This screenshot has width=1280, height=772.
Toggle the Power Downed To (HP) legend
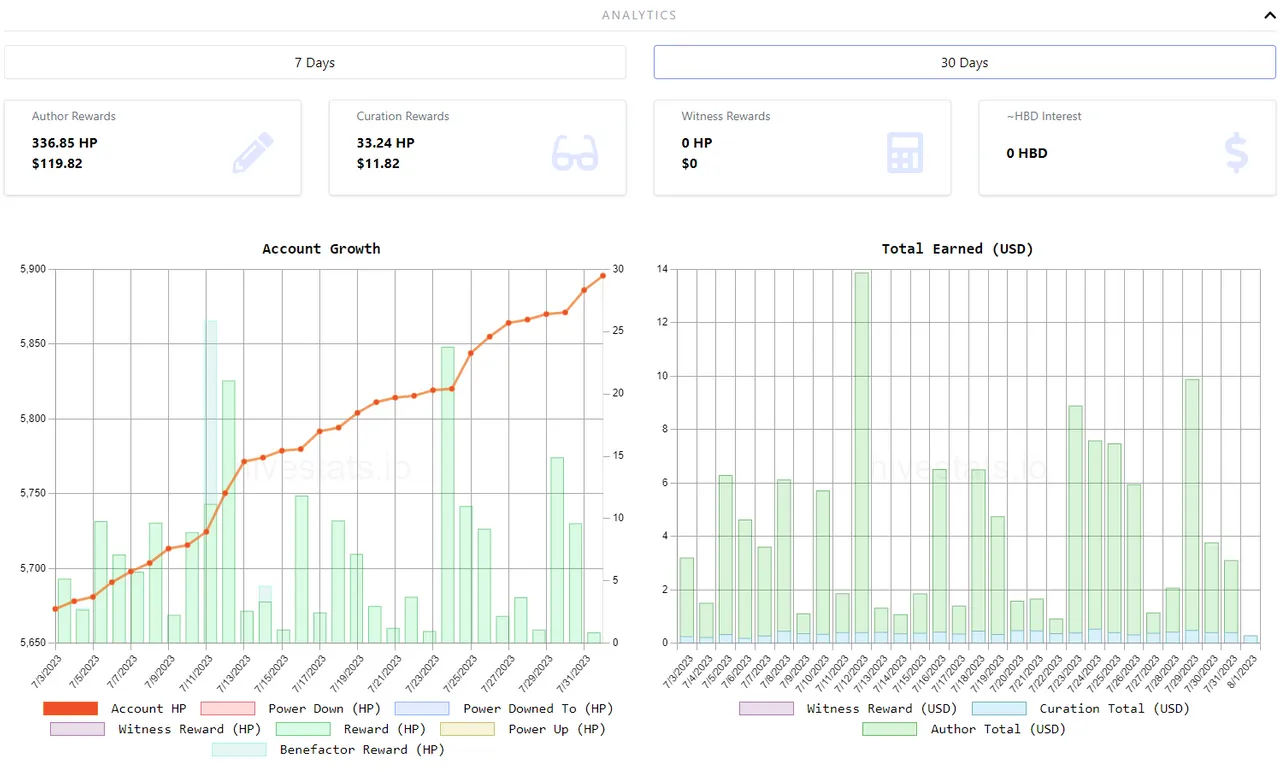tap(422, 708)
